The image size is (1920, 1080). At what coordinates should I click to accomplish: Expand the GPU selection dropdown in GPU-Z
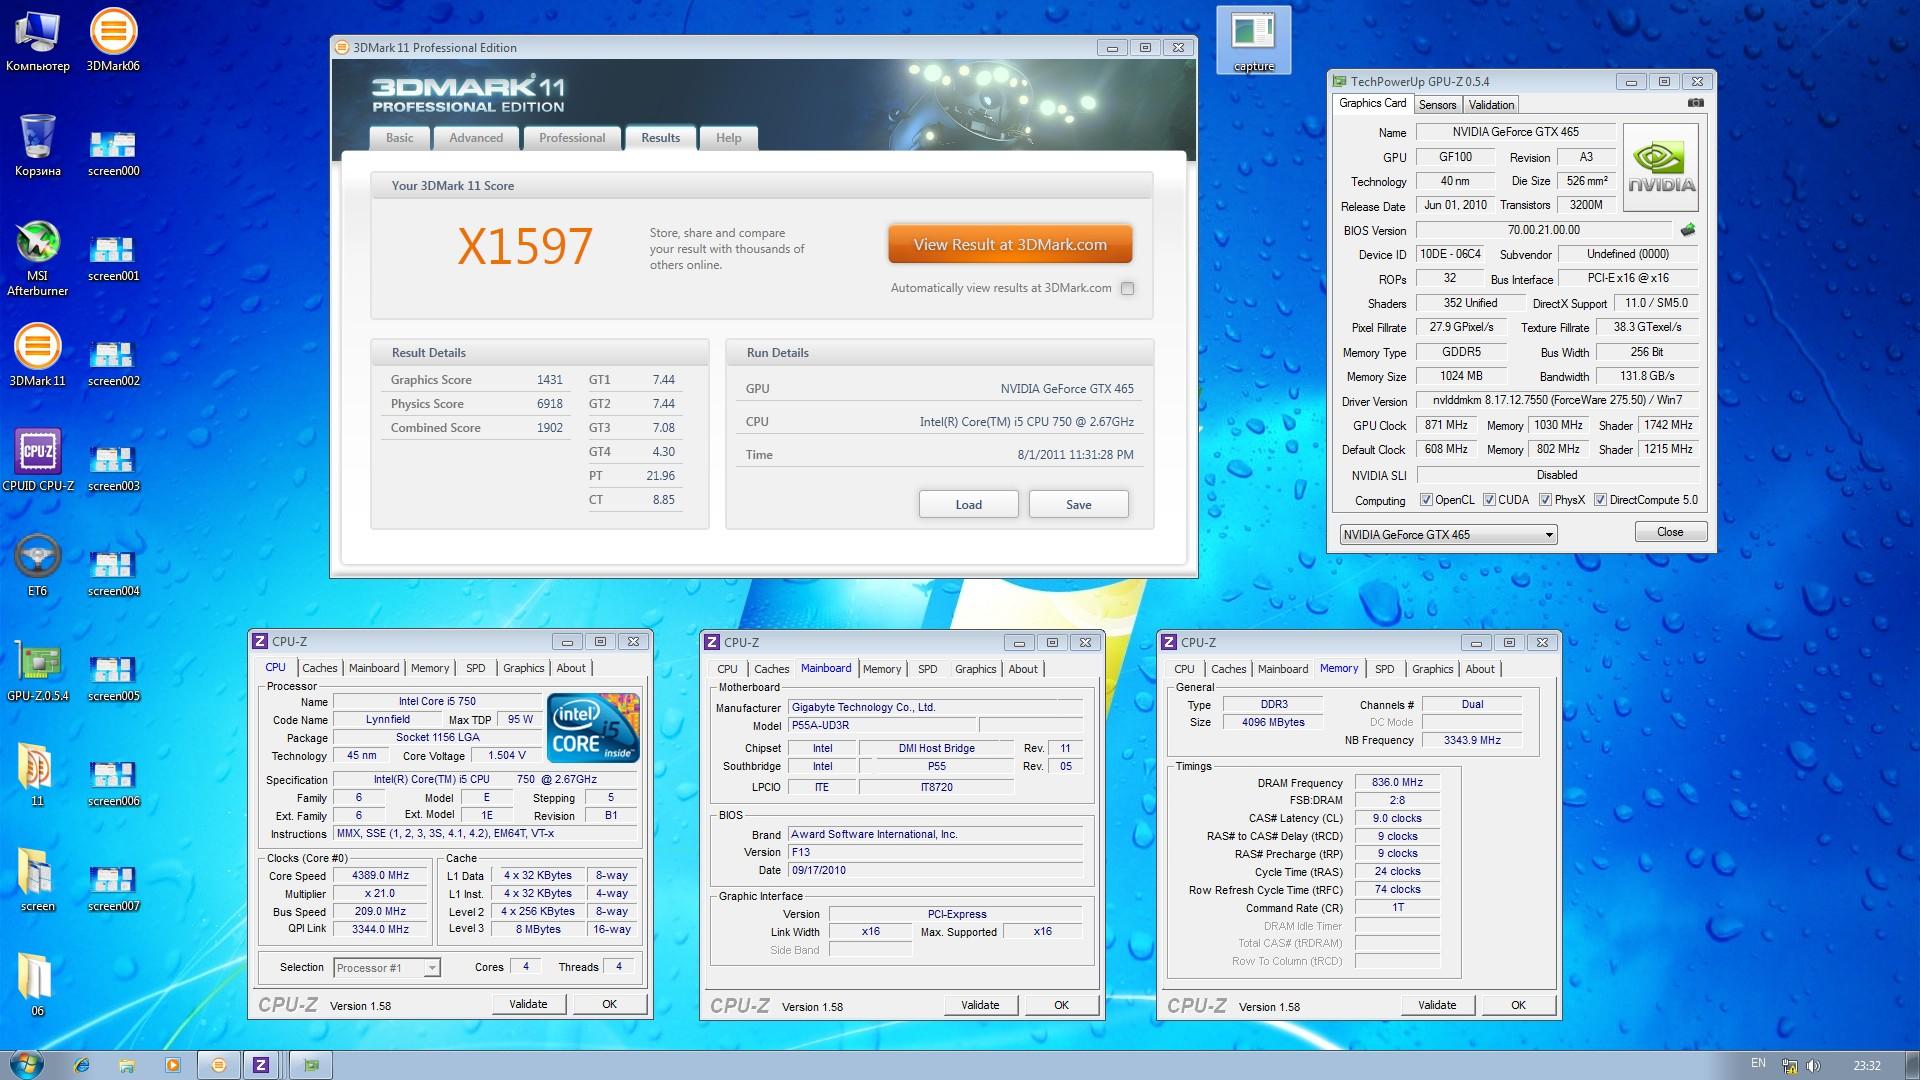pyautogui.click(x=1448, y=535)
